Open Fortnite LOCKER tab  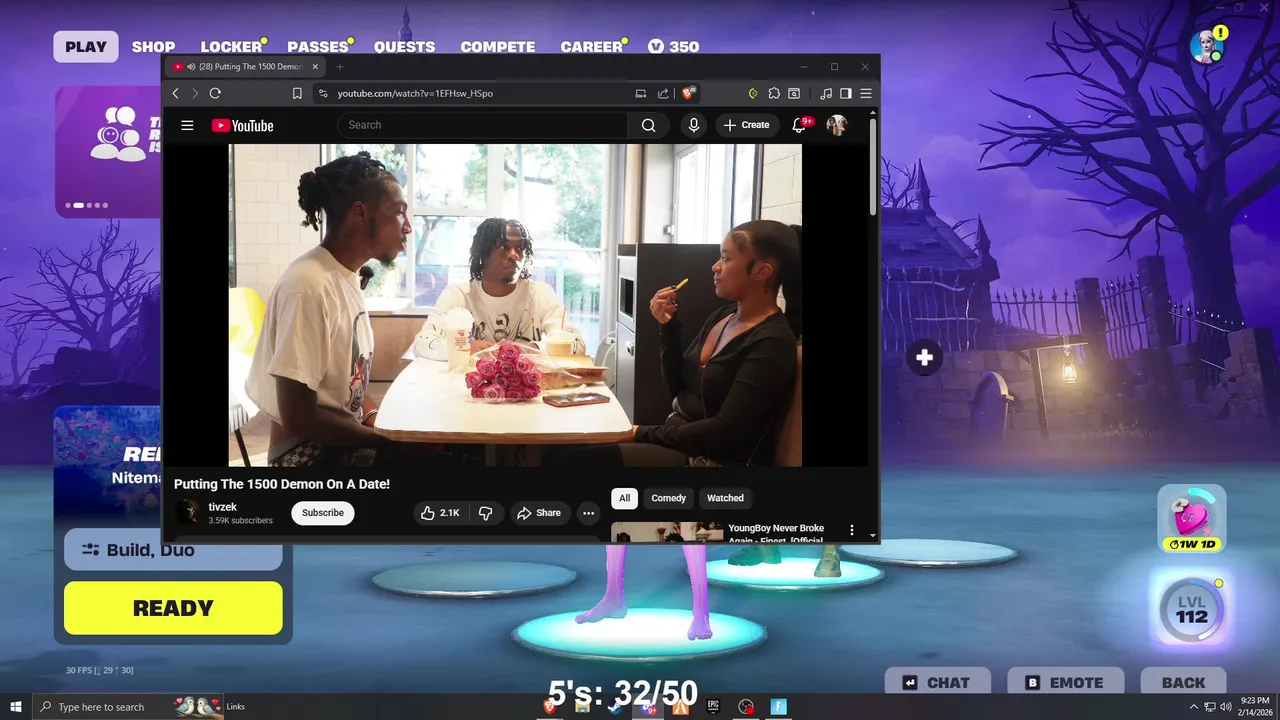point(231,47)
